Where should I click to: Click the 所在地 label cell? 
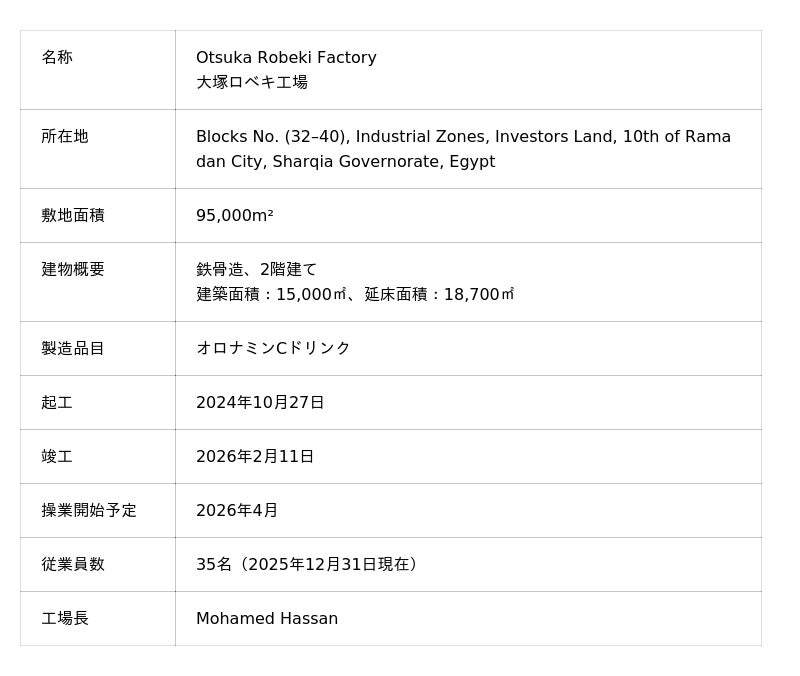tap(65, 137)
